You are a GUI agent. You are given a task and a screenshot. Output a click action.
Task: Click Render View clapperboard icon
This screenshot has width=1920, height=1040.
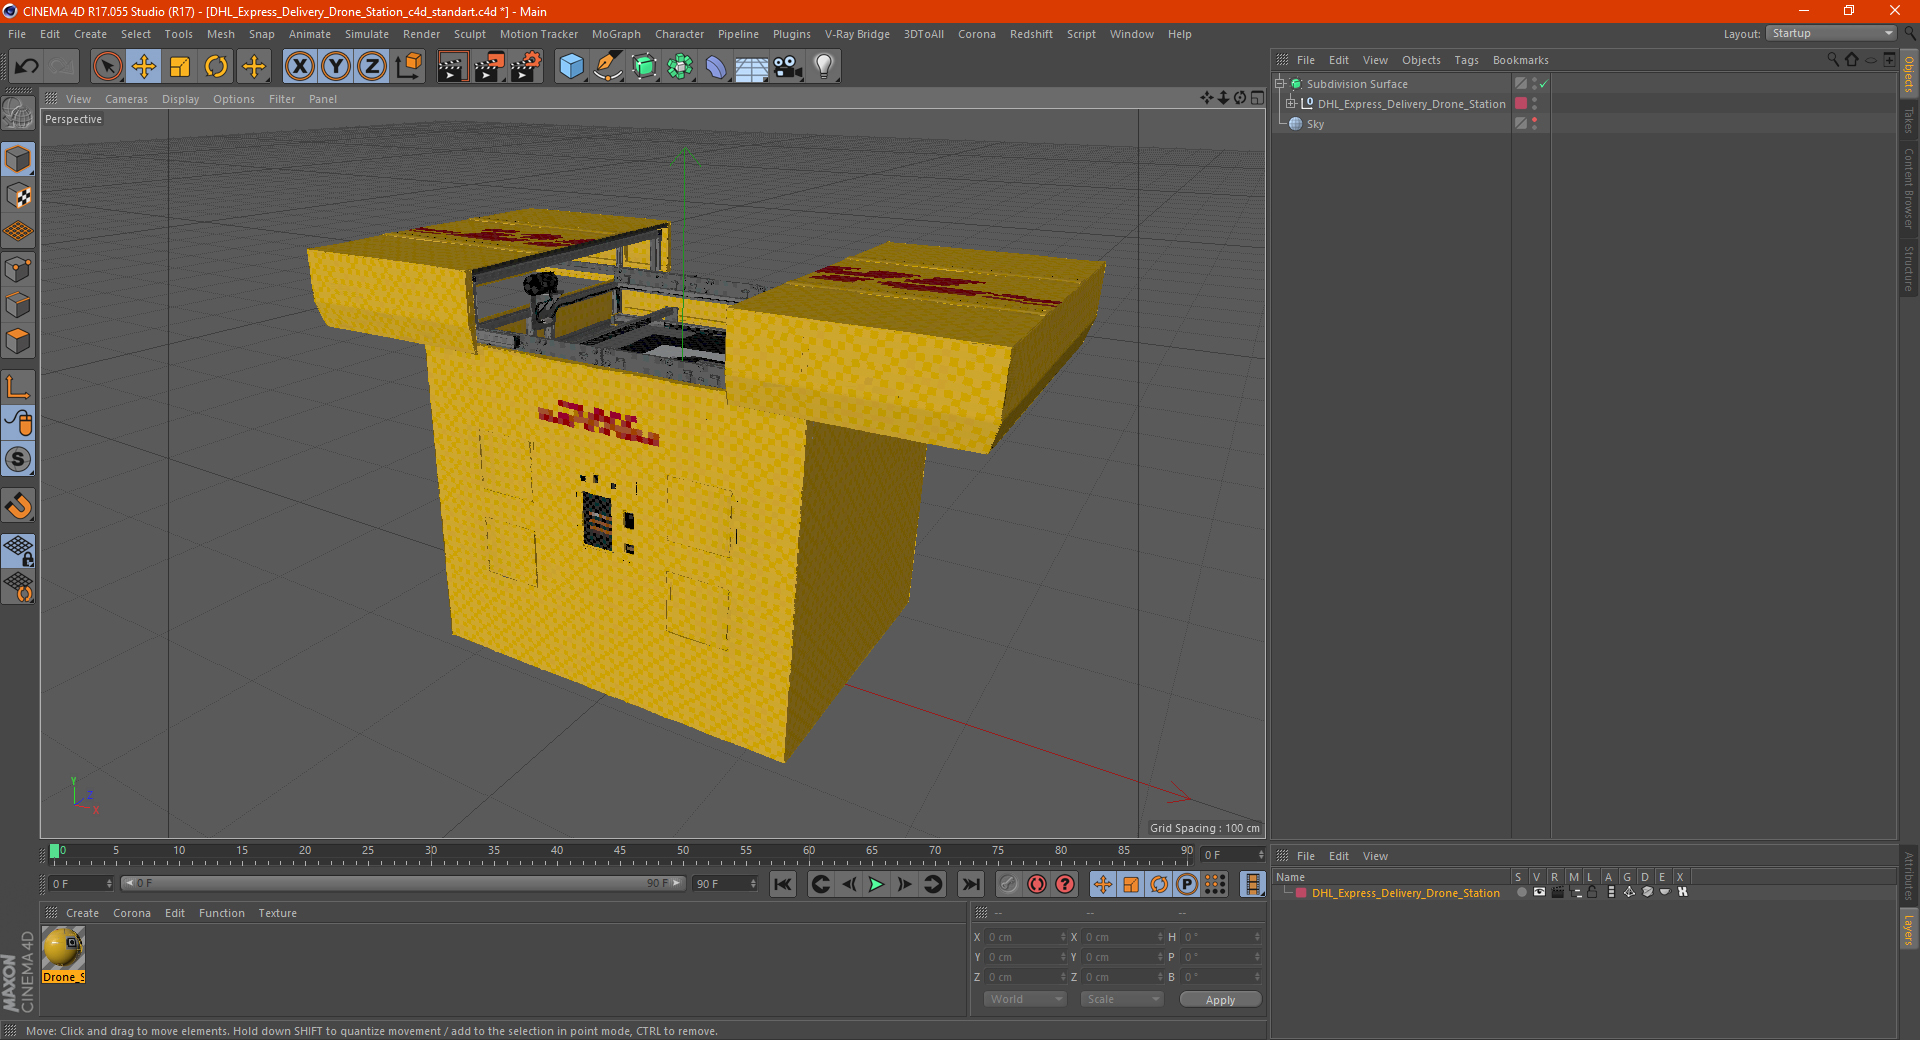tap(452, 67)
